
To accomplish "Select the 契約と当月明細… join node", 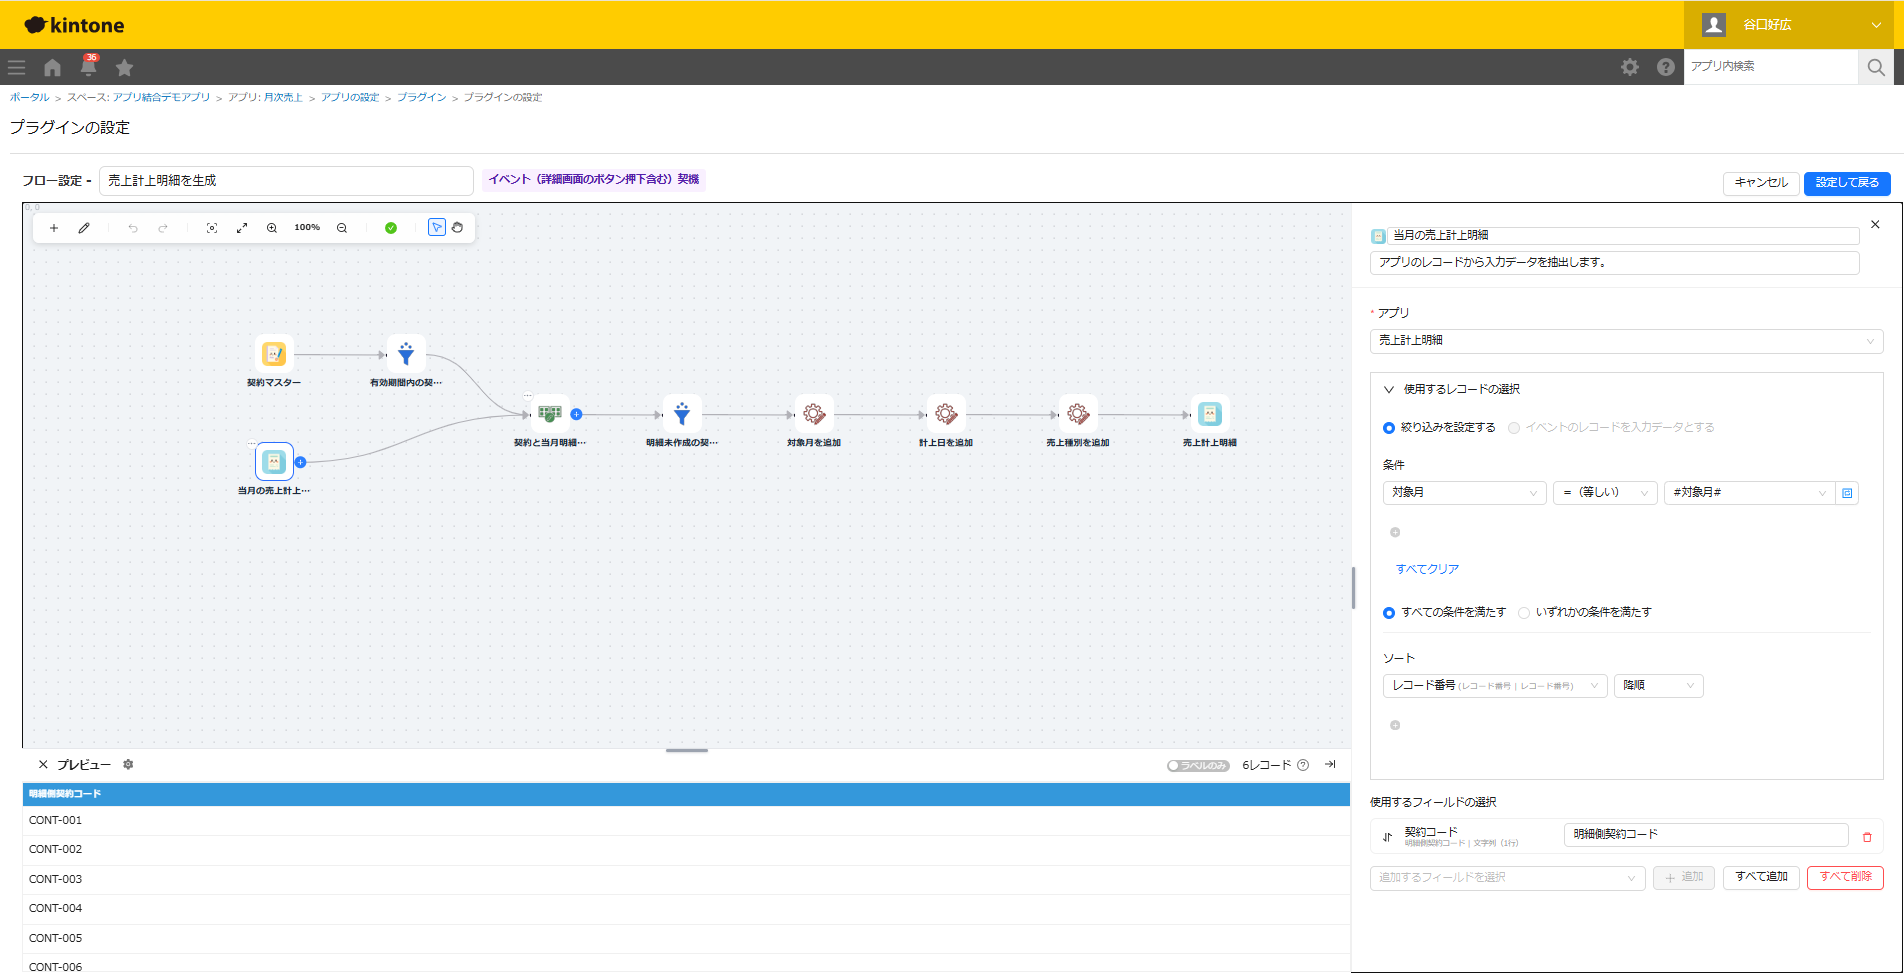I will click(x=550, y=414).
